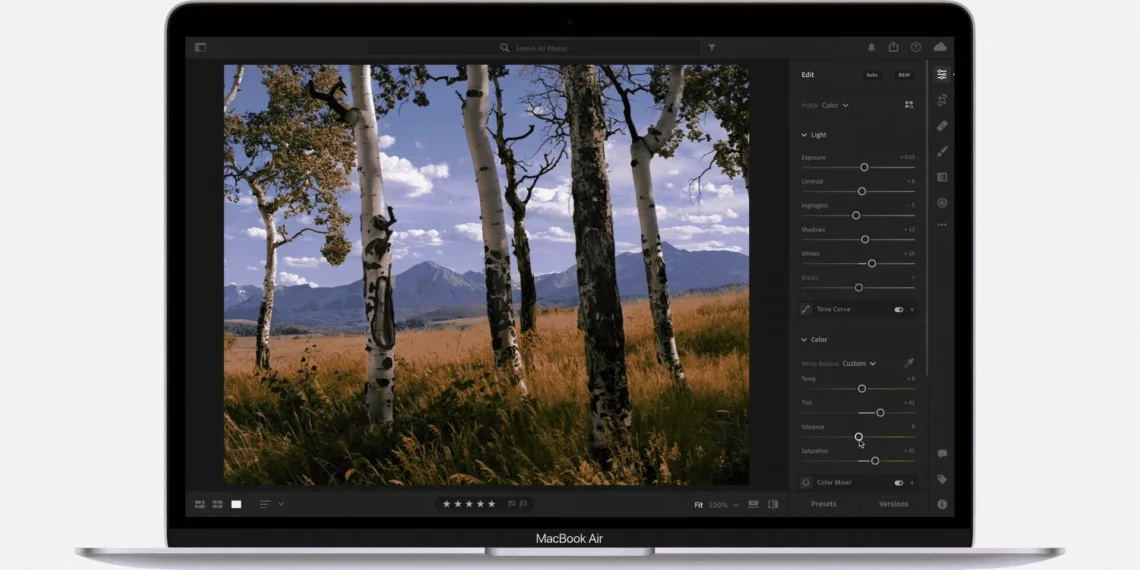
Task: Click the Whites slider handle
Action: pyautogui.click(x=872, y=263)
